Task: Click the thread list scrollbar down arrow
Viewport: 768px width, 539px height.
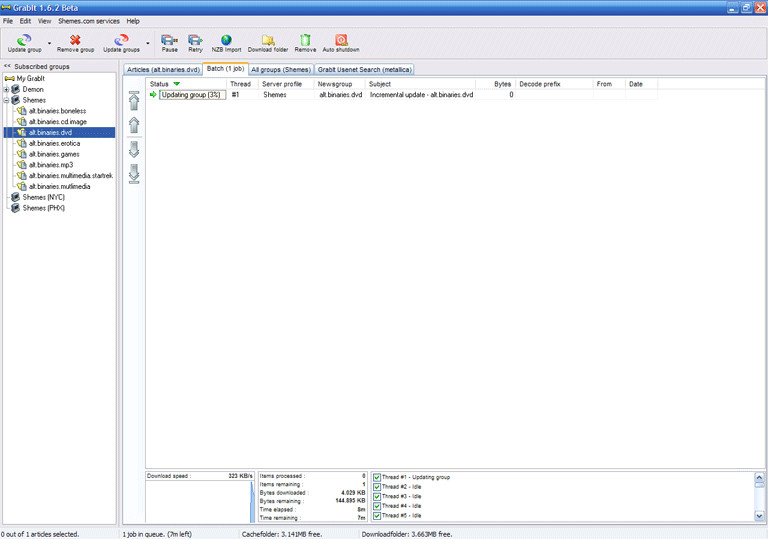Action: click(759, 515)
